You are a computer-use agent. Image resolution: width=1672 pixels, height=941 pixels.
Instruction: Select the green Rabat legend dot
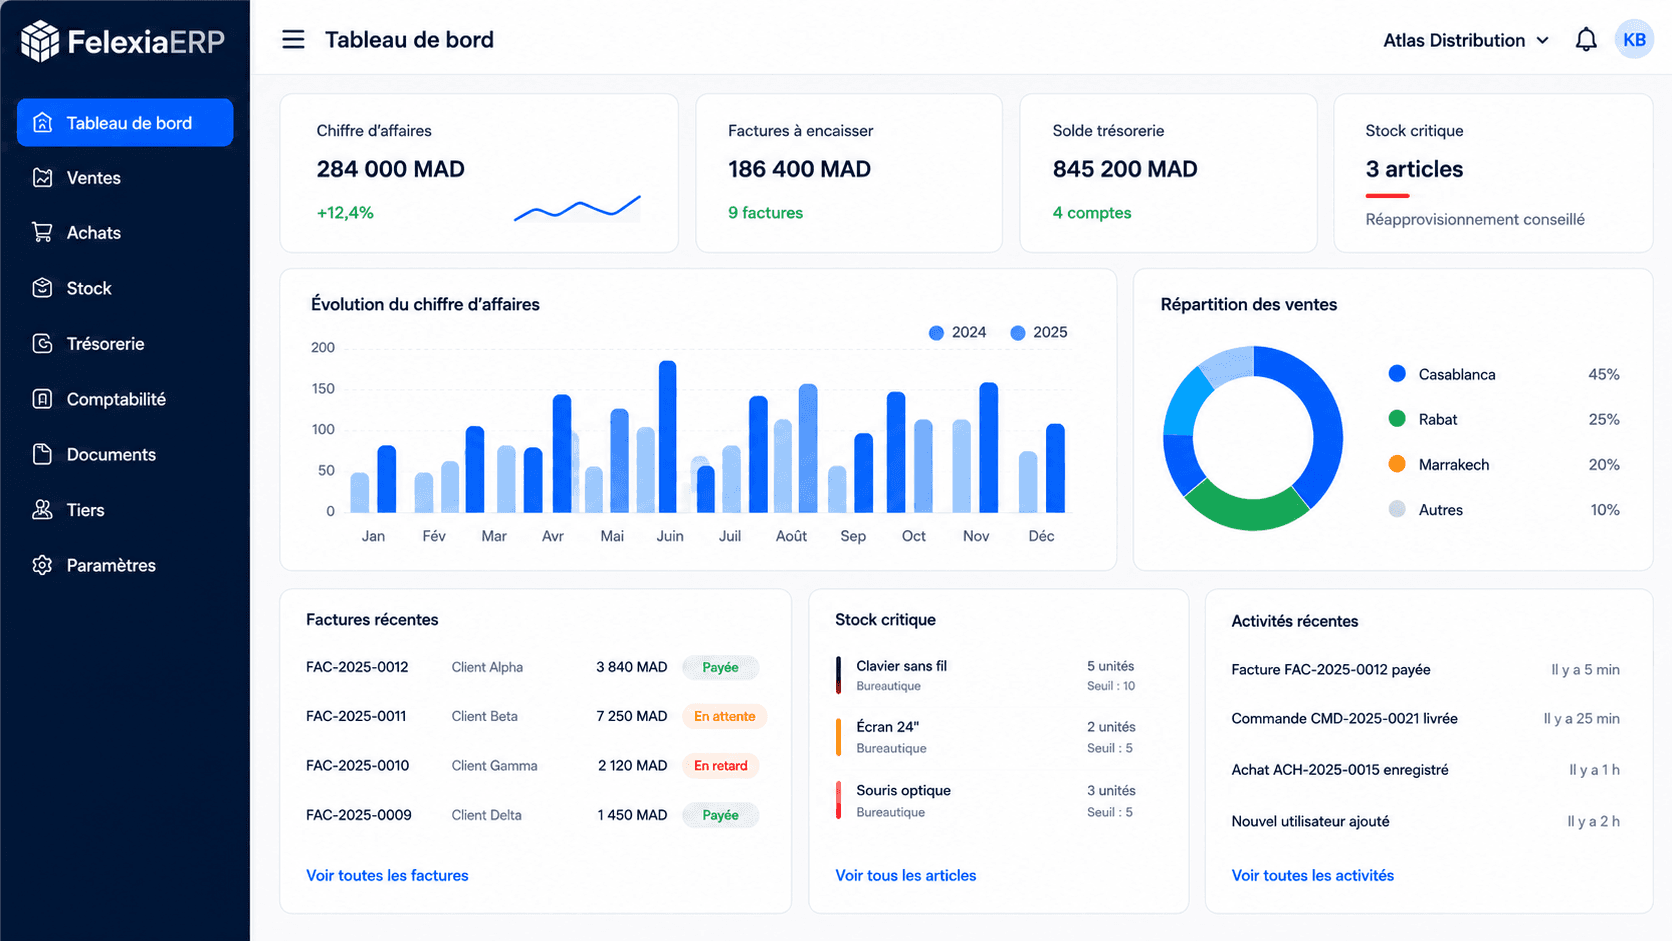click(x=1397, y=419)
